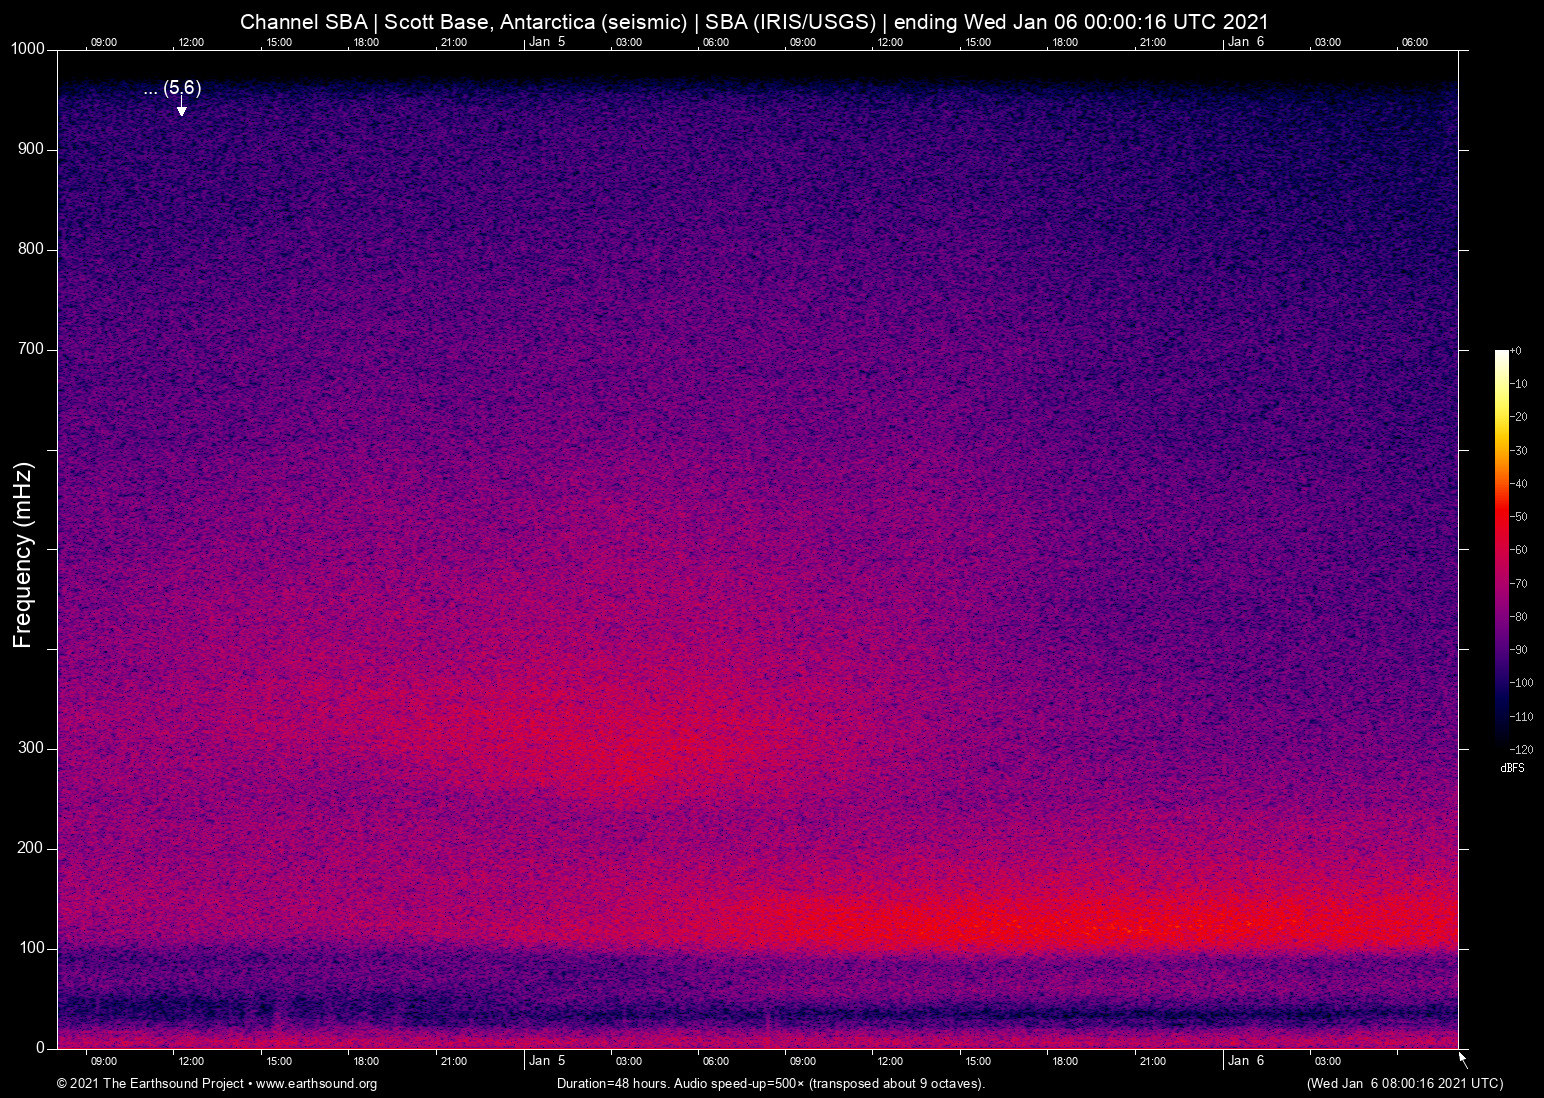
Task: Click the "dBFS" label below the color bar
Action: point(1512,768)
